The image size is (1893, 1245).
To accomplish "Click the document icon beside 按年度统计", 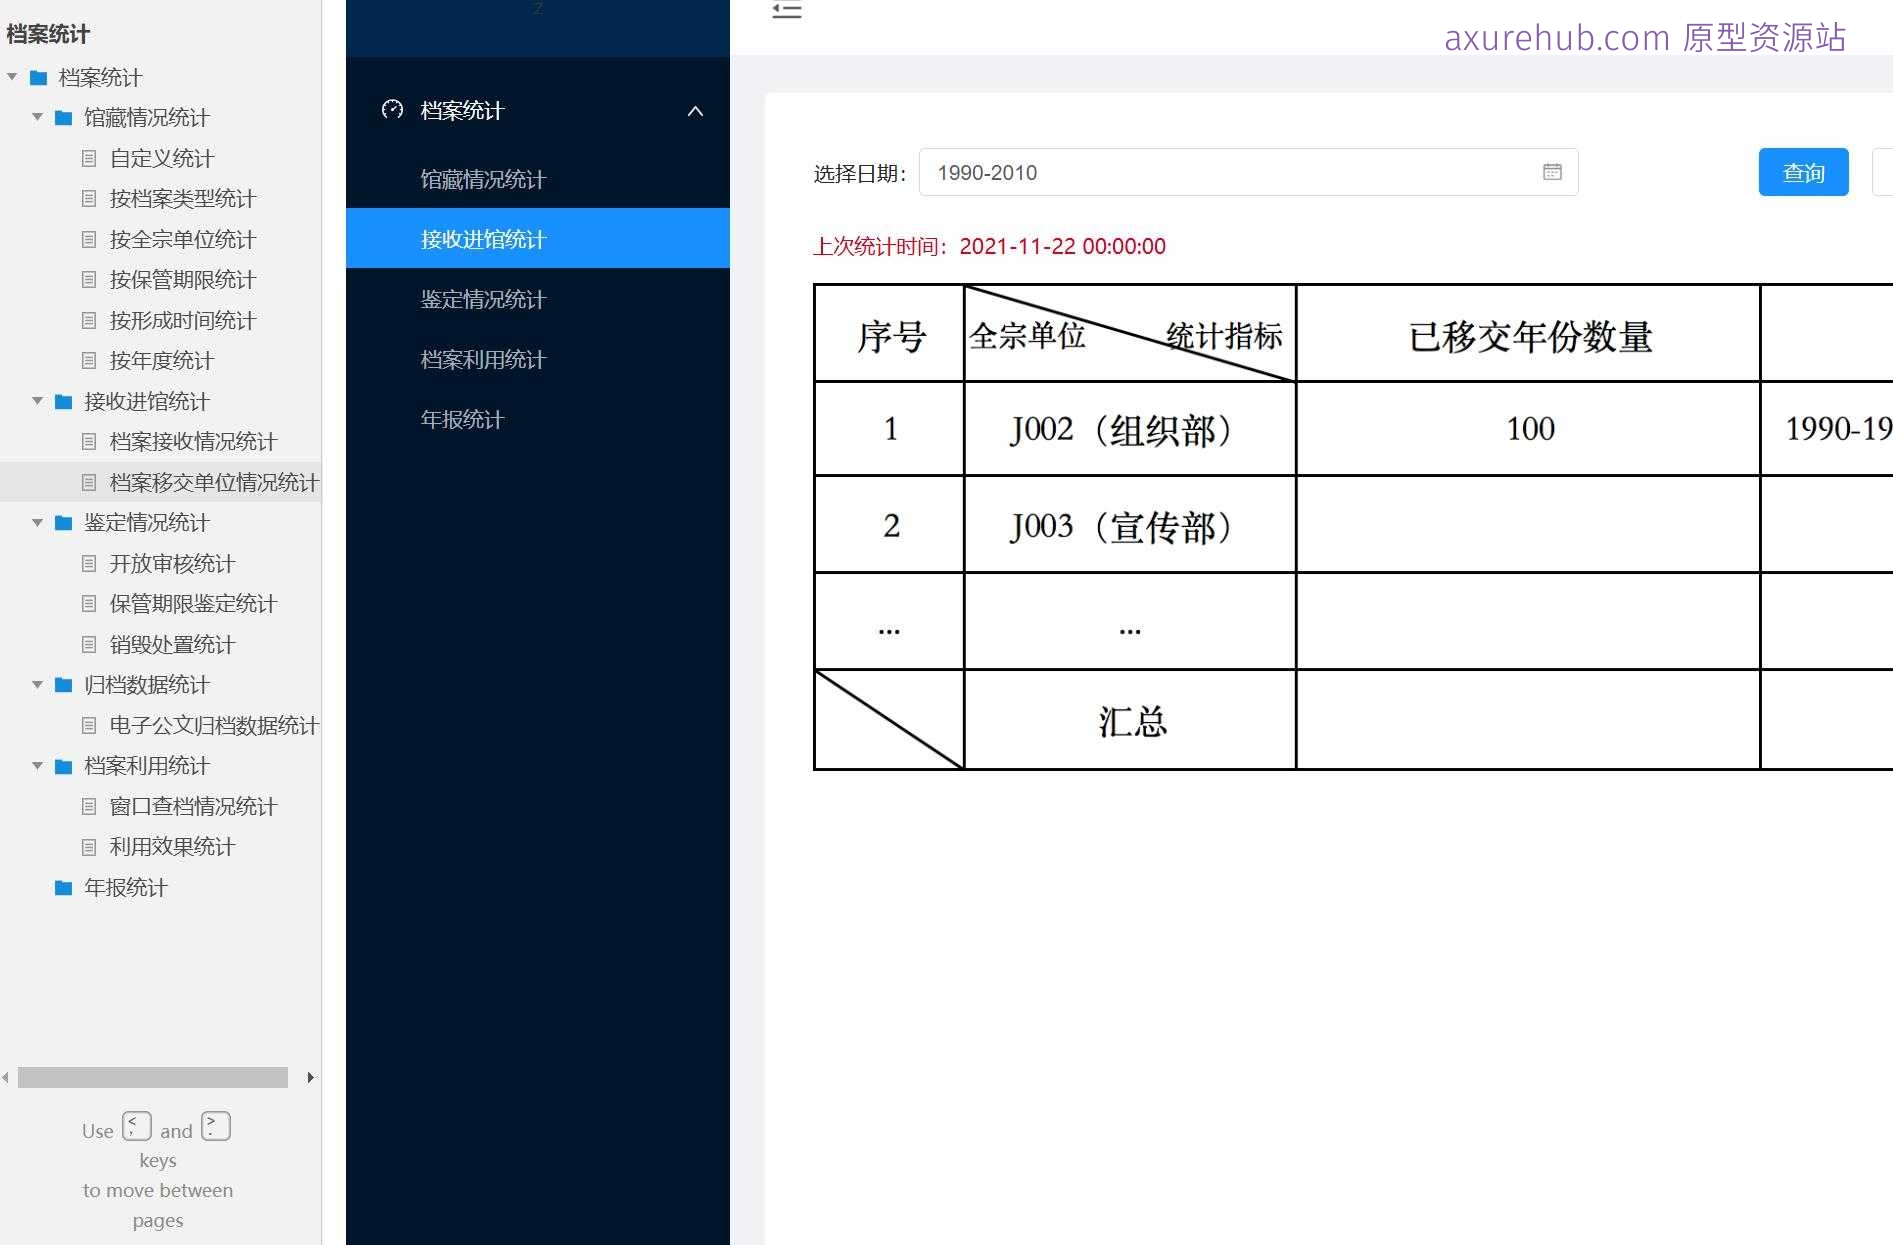I will pyautogui.click(x=89, y=360).
